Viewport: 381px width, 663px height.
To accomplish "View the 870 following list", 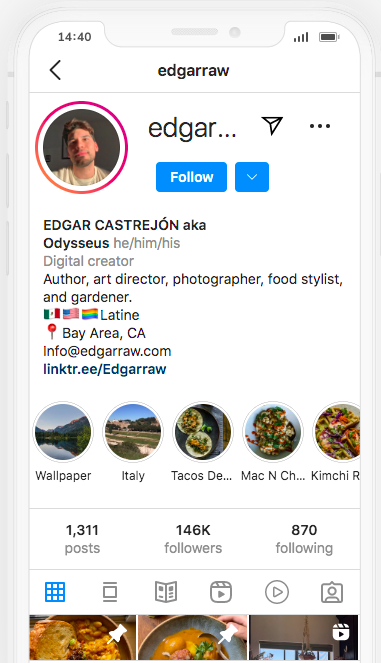I will click(304, 539).
